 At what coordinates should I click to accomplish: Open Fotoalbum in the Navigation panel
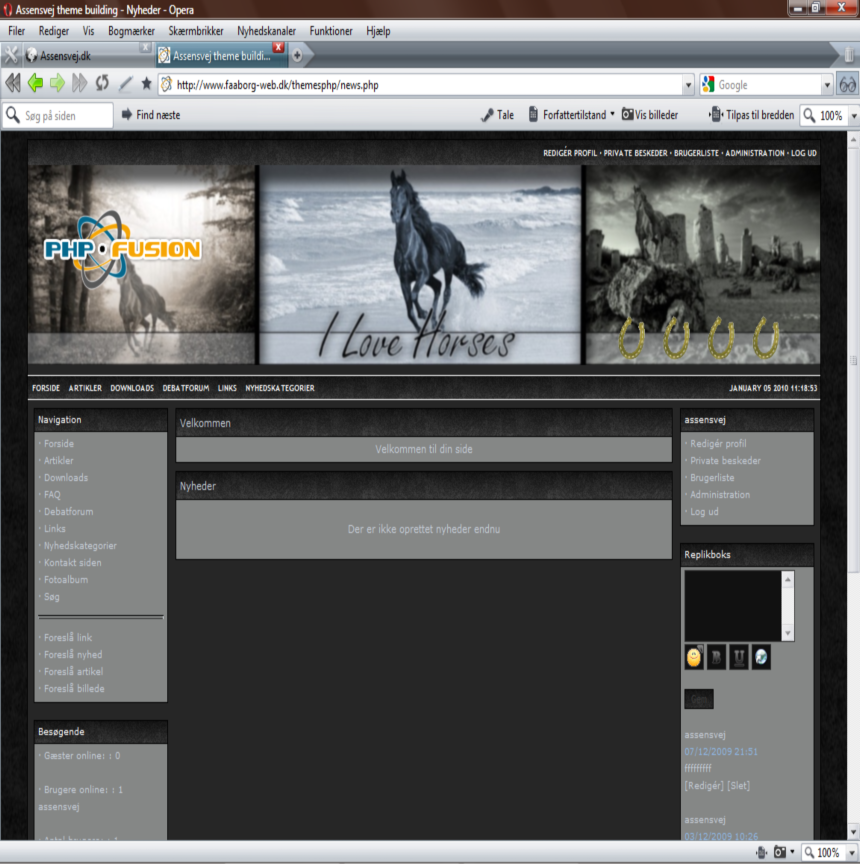[x=66, y=580]
